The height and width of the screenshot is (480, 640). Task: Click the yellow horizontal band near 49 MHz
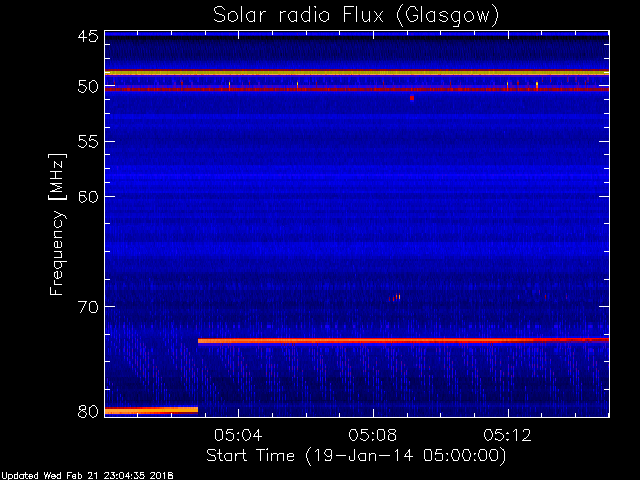[x=357, y=73]
